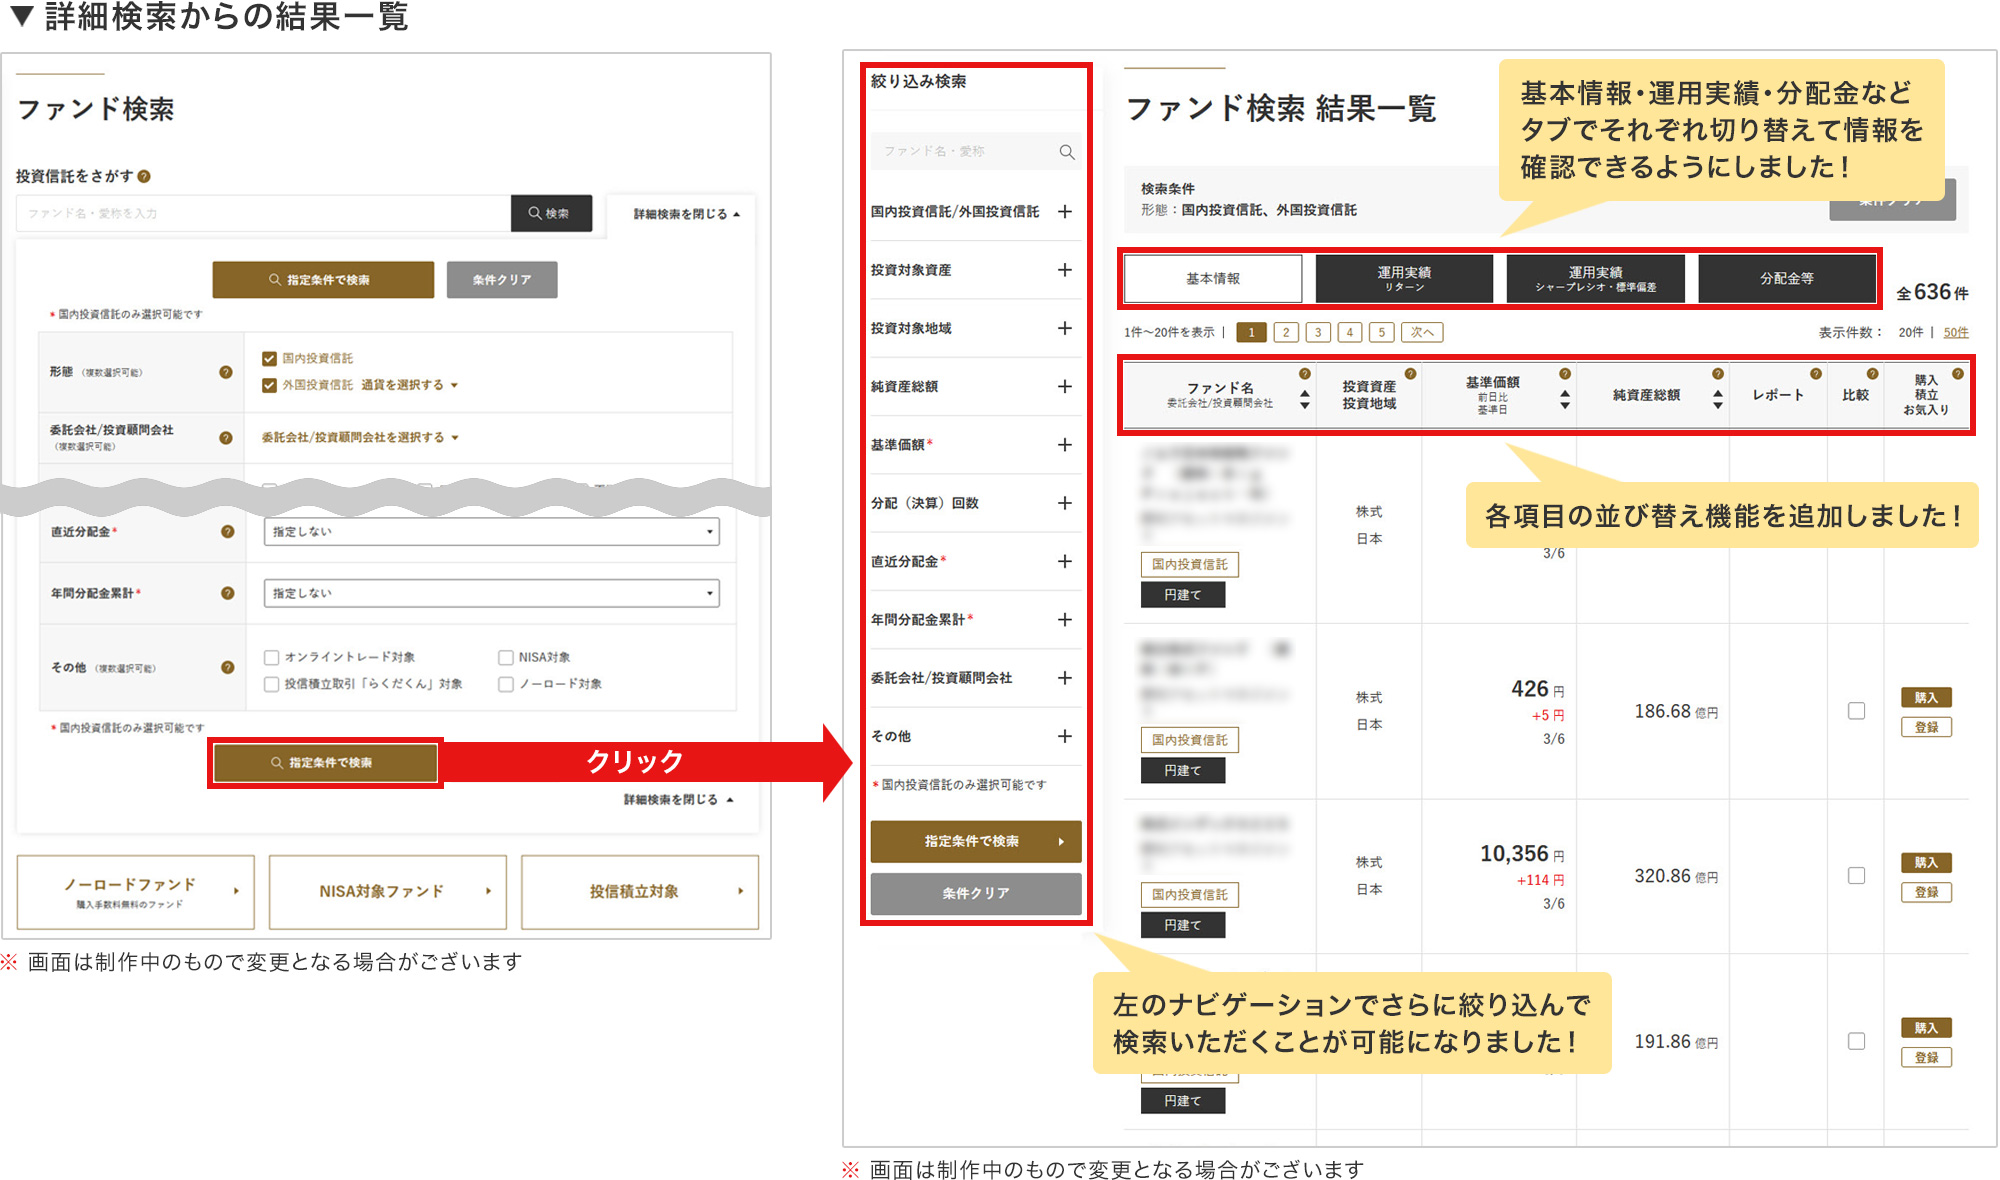Click help icon on 基準価額 column header
The image size is (2000, 1180).
point(1565,373)
